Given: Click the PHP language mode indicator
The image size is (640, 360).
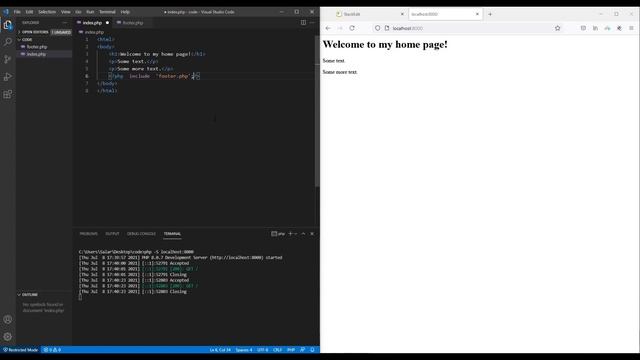Looking at the screenshot, I should pos(291,350).
